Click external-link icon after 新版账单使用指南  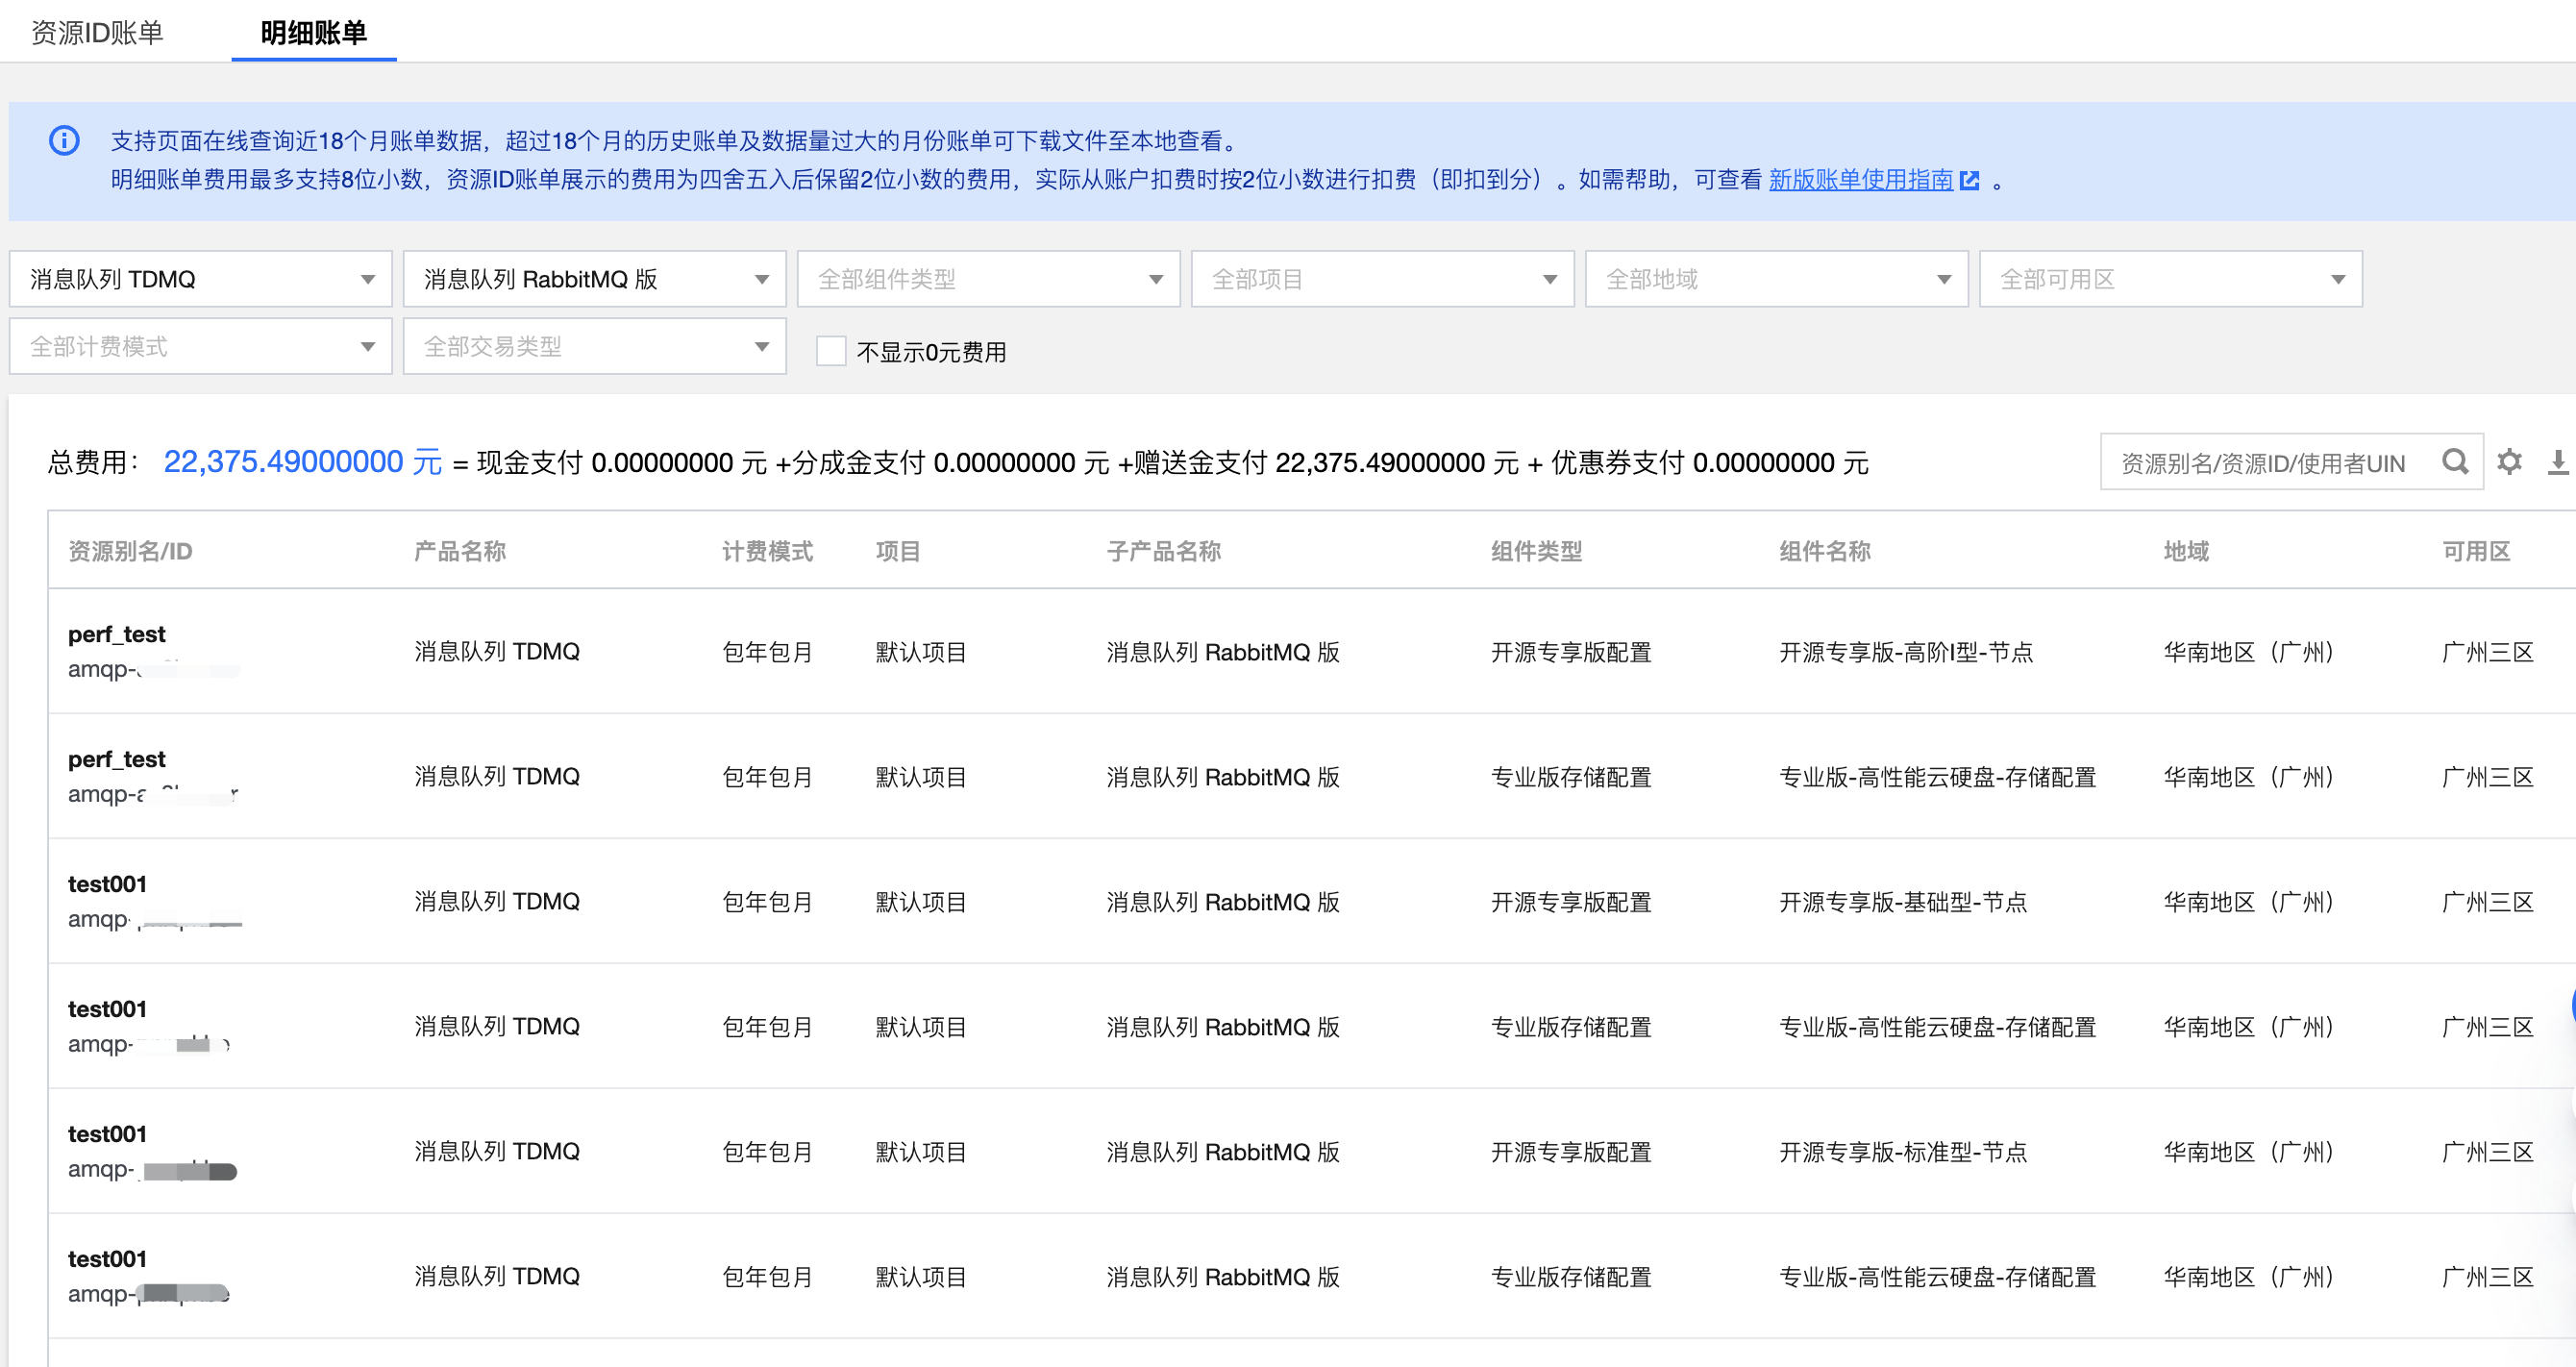coord(1969,181)
